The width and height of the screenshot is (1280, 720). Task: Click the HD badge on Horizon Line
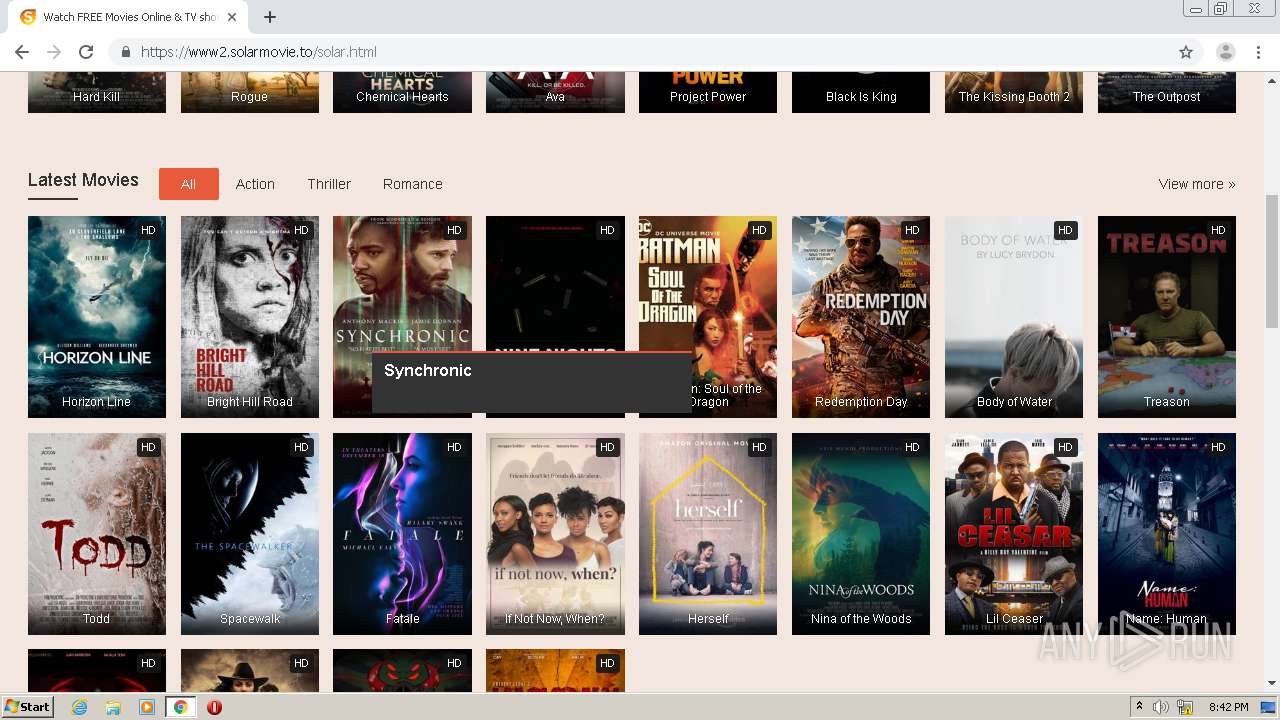tap(148, 230)
